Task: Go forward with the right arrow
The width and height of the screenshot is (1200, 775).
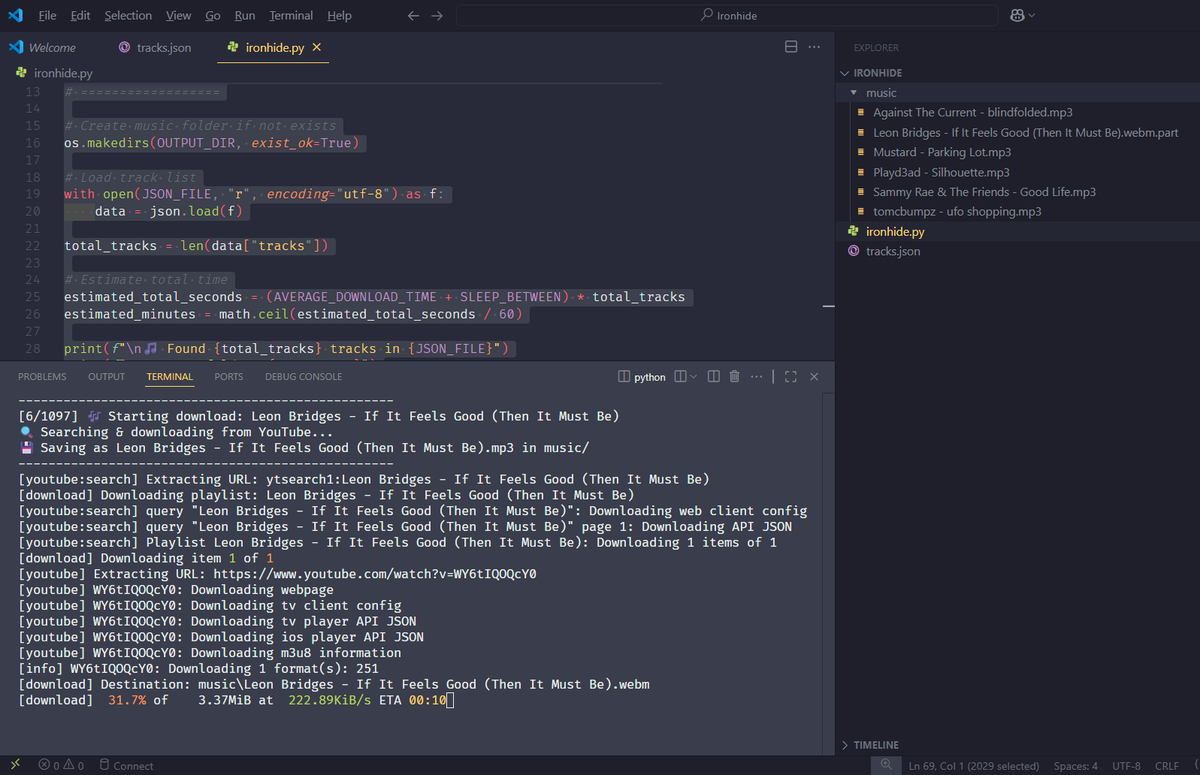Action: point(436,15)
